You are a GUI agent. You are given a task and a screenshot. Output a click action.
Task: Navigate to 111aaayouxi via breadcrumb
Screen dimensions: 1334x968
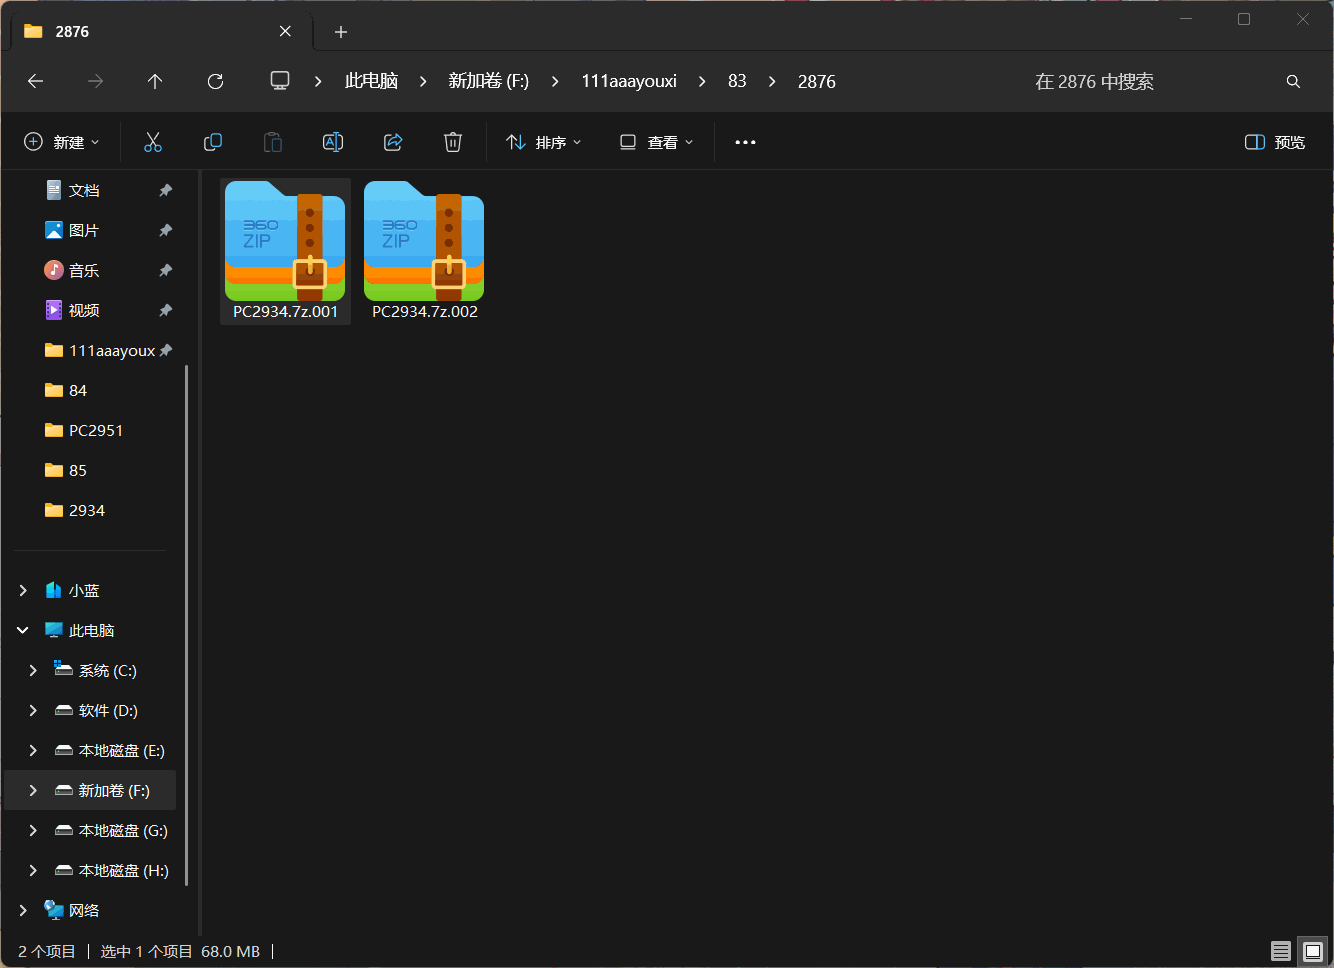pyautogui.click(x=628, y=81)
